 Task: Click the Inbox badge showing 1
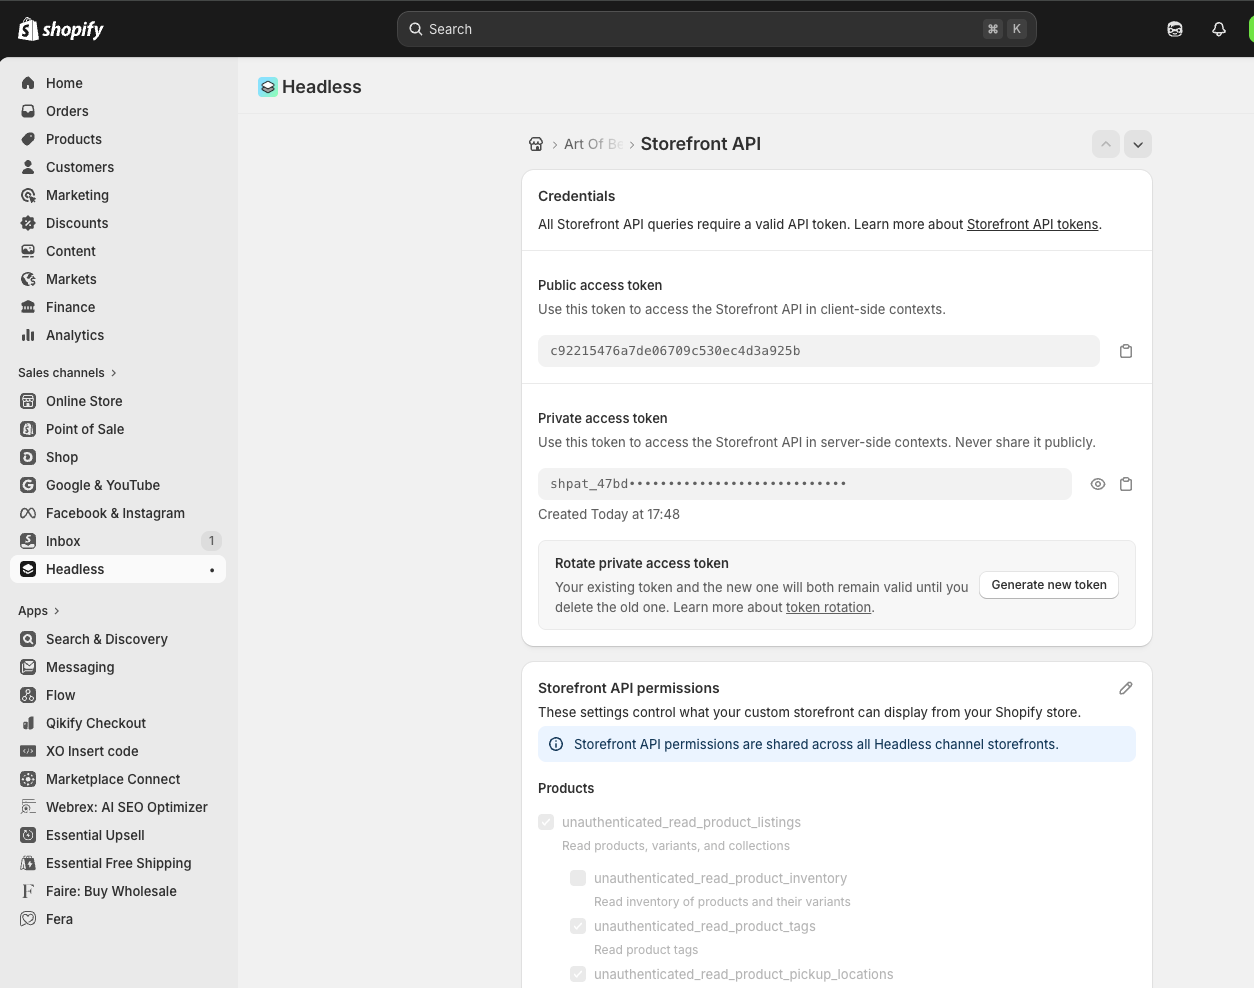pos(211,541)
